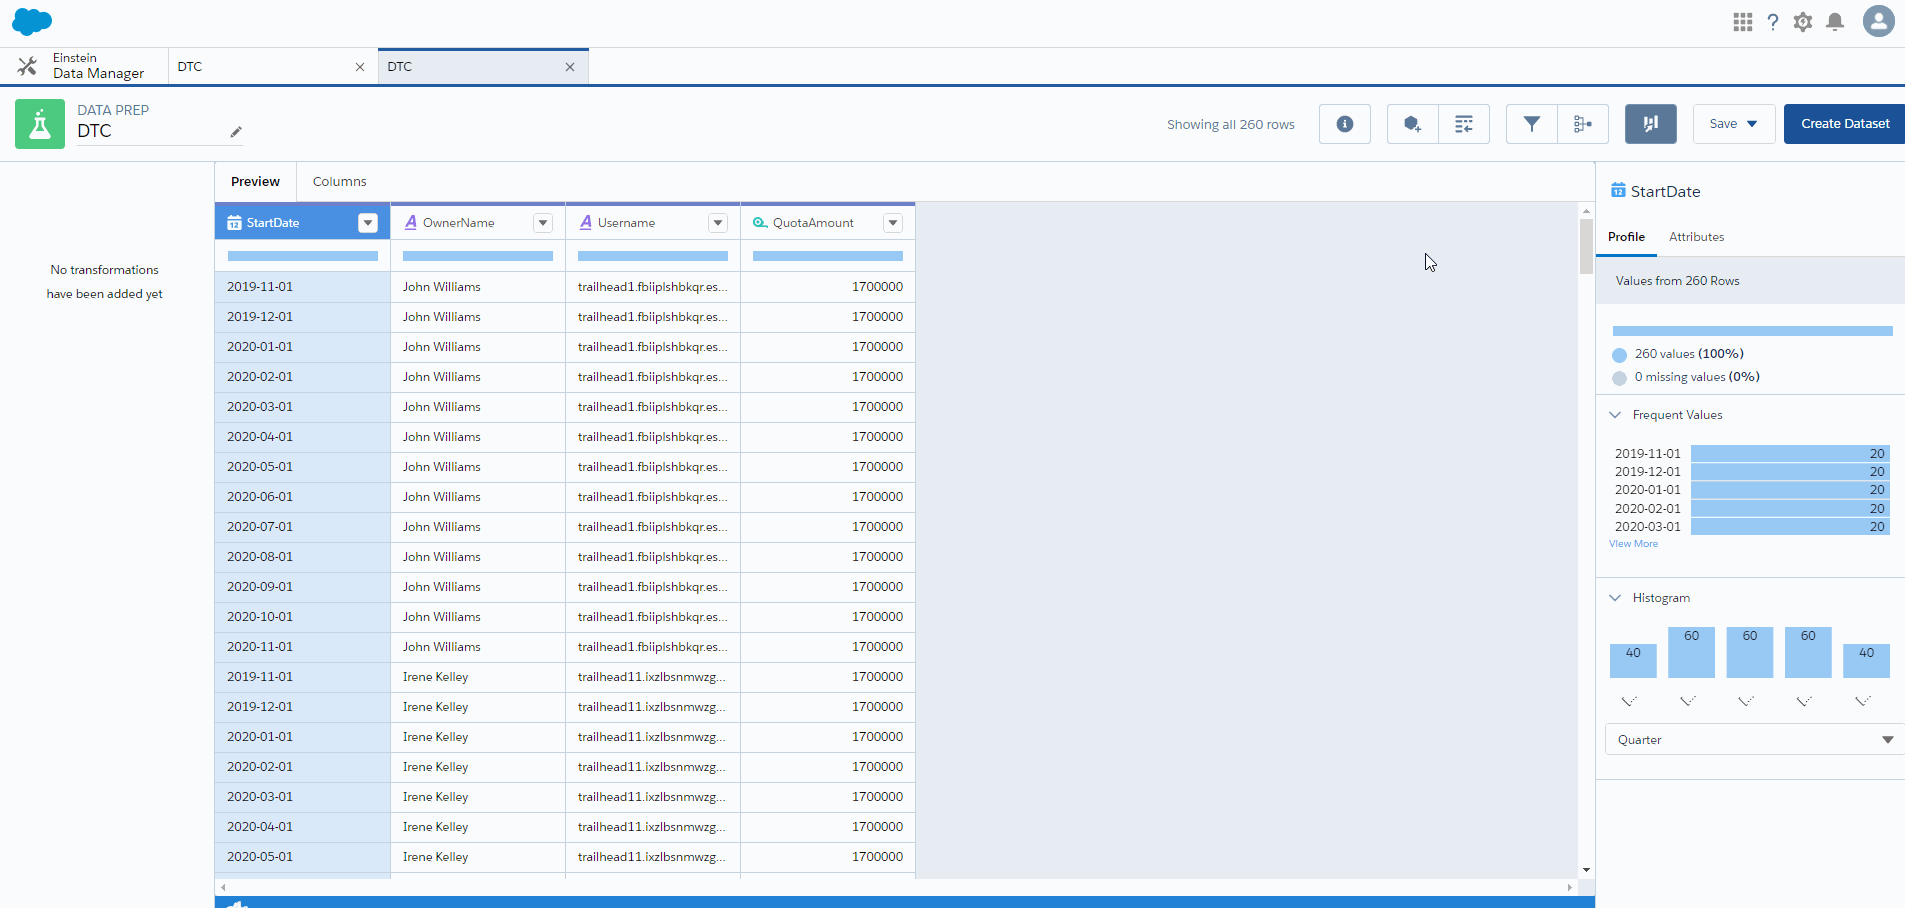Click the 2019-11-01 frequent value bar

click(x=1790, y=454)
